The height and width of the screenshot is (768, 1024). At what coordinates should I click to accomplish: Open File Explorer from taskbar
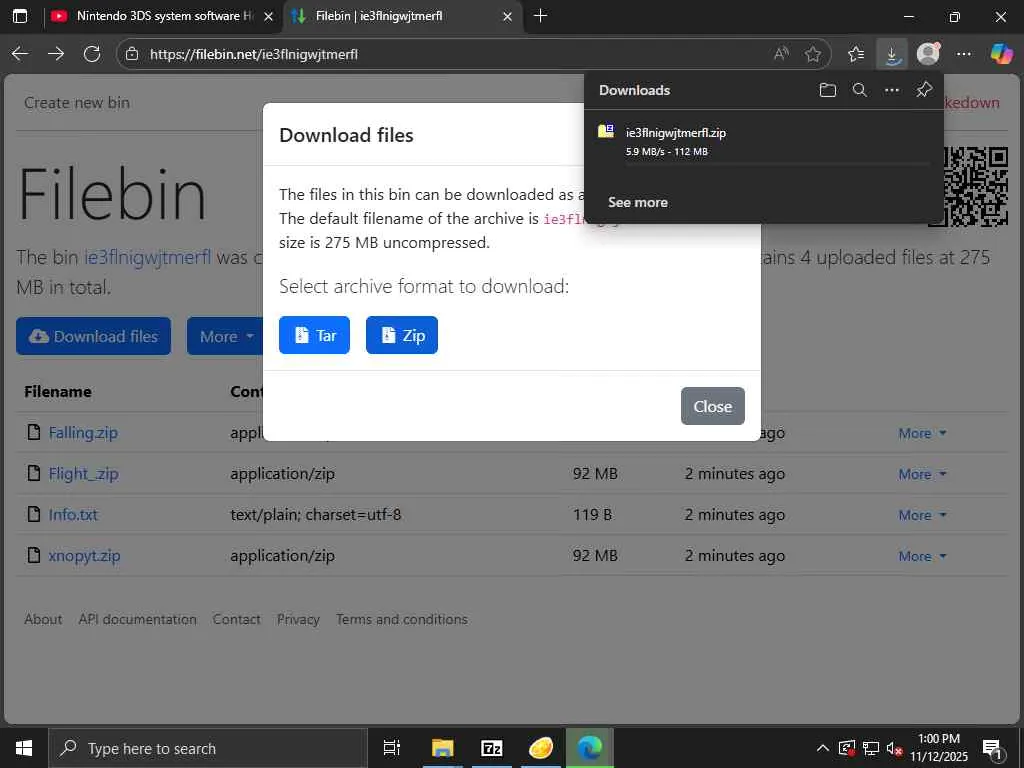tap(442, 748)
